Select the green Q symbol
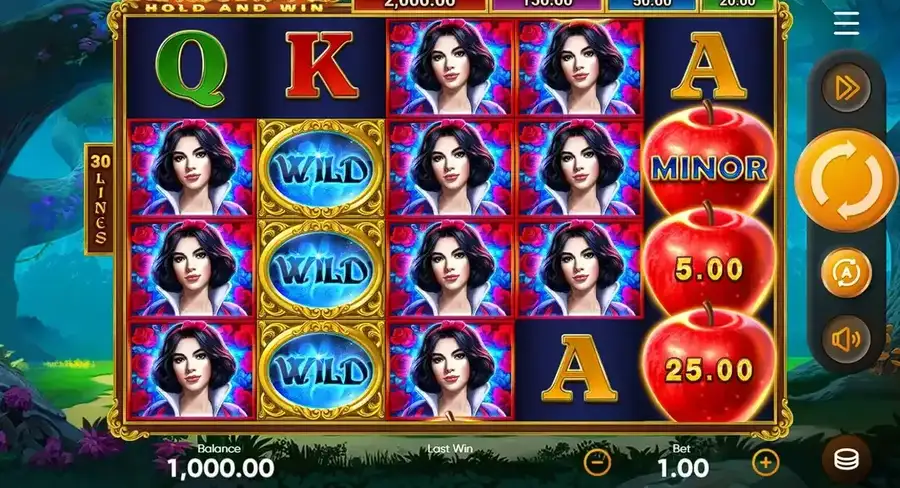Screen dimensions: 900x488 tap(191, 68)
